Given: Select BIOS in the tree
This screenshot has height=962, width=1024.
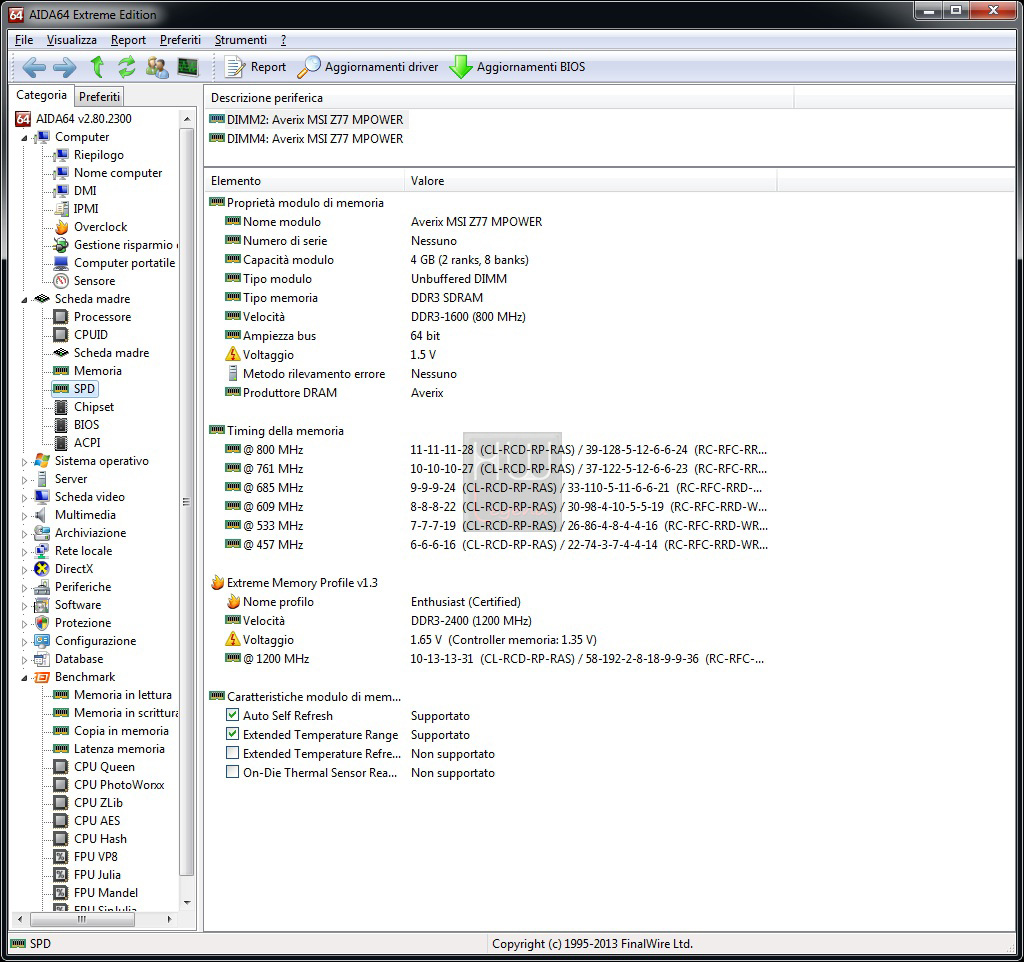Looking at the screenshot, I should [86, 425].
